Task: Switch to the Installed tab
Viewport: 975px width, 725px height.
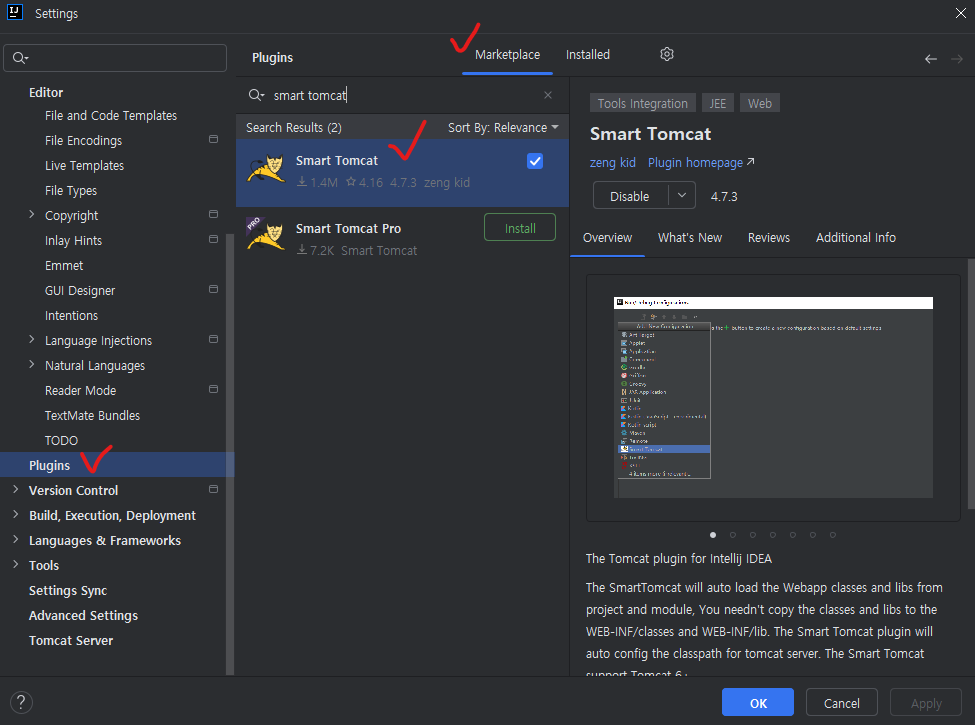Action: click(588, 55)
